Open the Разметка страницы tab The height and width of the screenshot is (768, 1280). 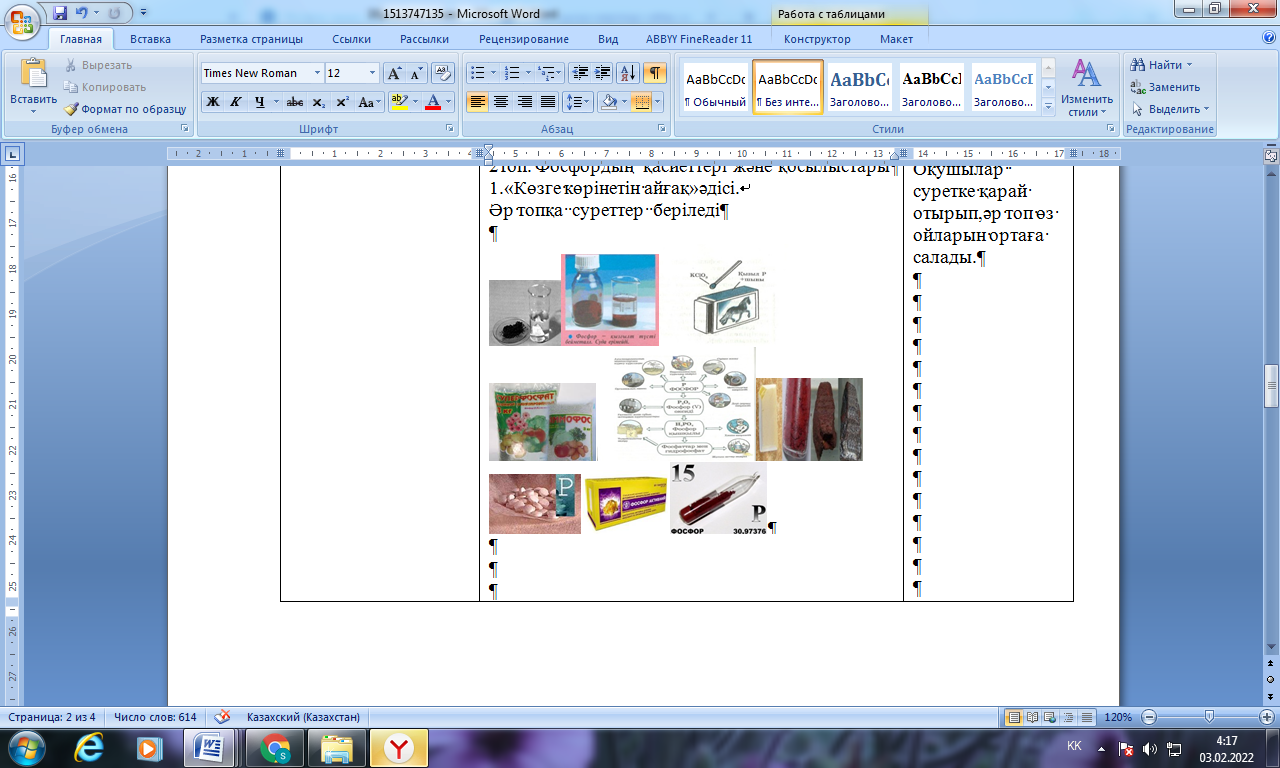click(251, 39)
